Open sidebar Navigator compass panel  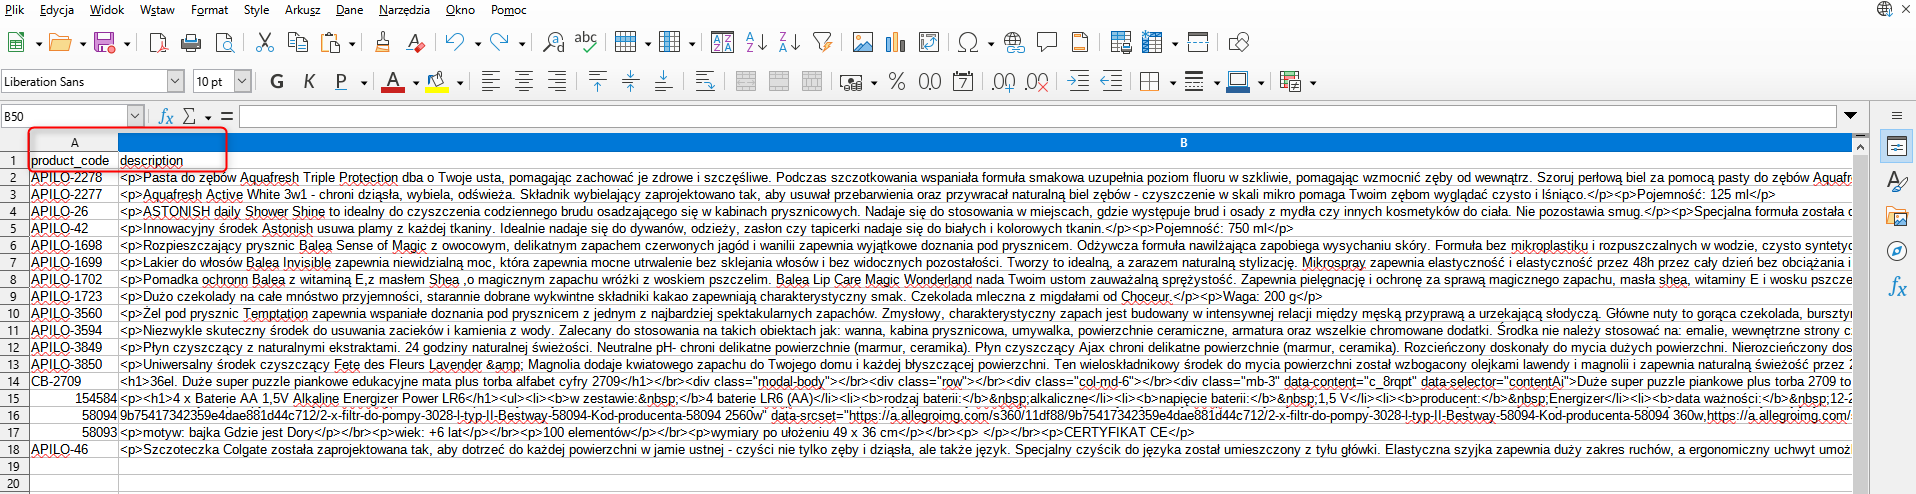click(x=1896, y=251)
